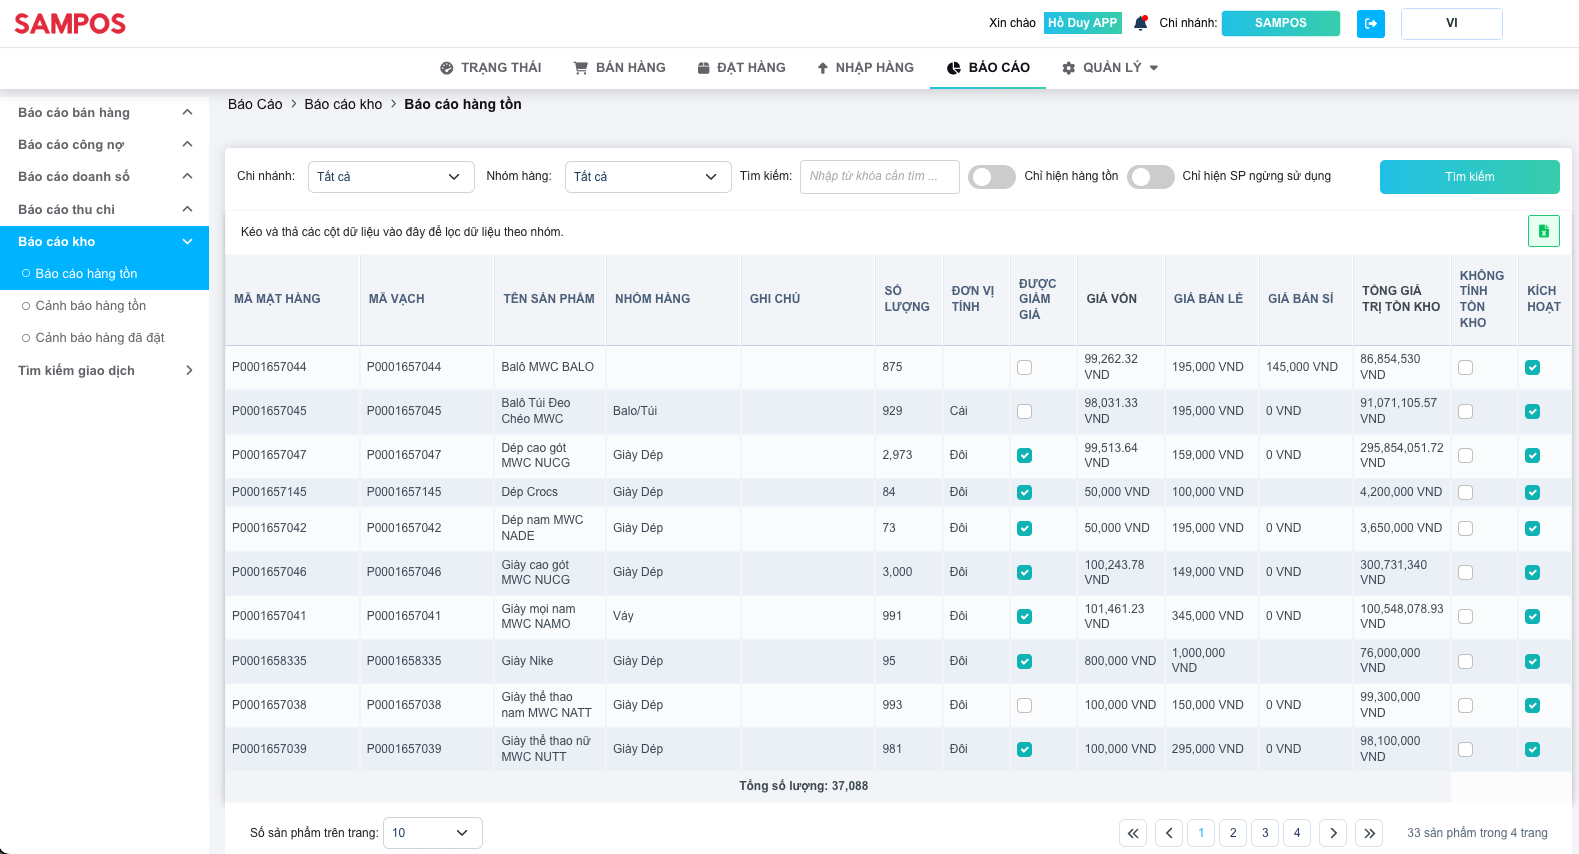This screenshot has height=854, width=1579.
Task: Open the Nhóm hàng dropdown filter
Action: pos(647,177)
